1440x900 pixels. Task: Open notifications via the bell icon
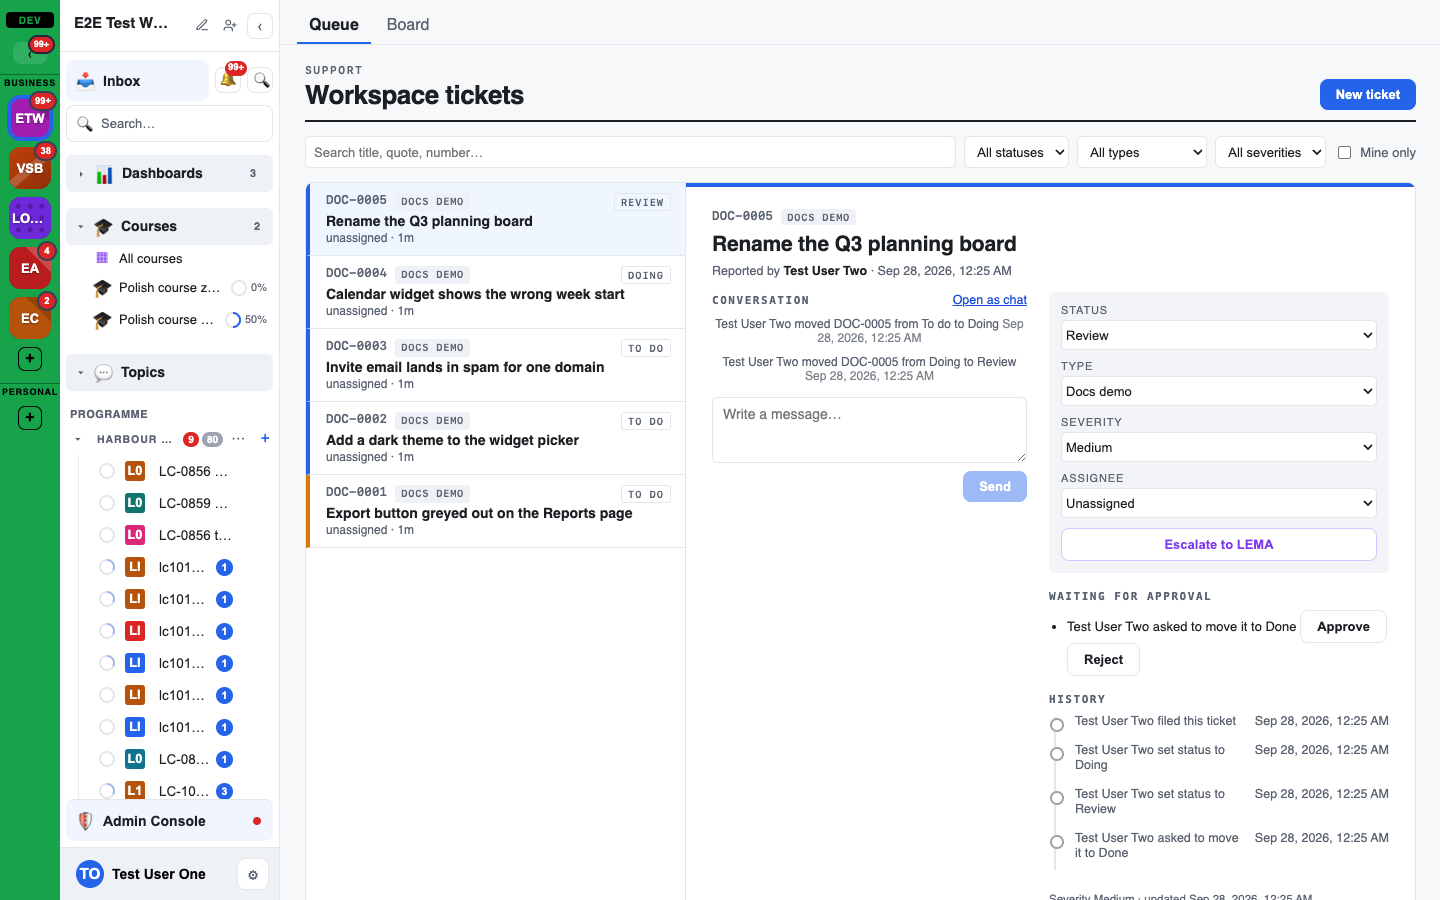point(229,80)
